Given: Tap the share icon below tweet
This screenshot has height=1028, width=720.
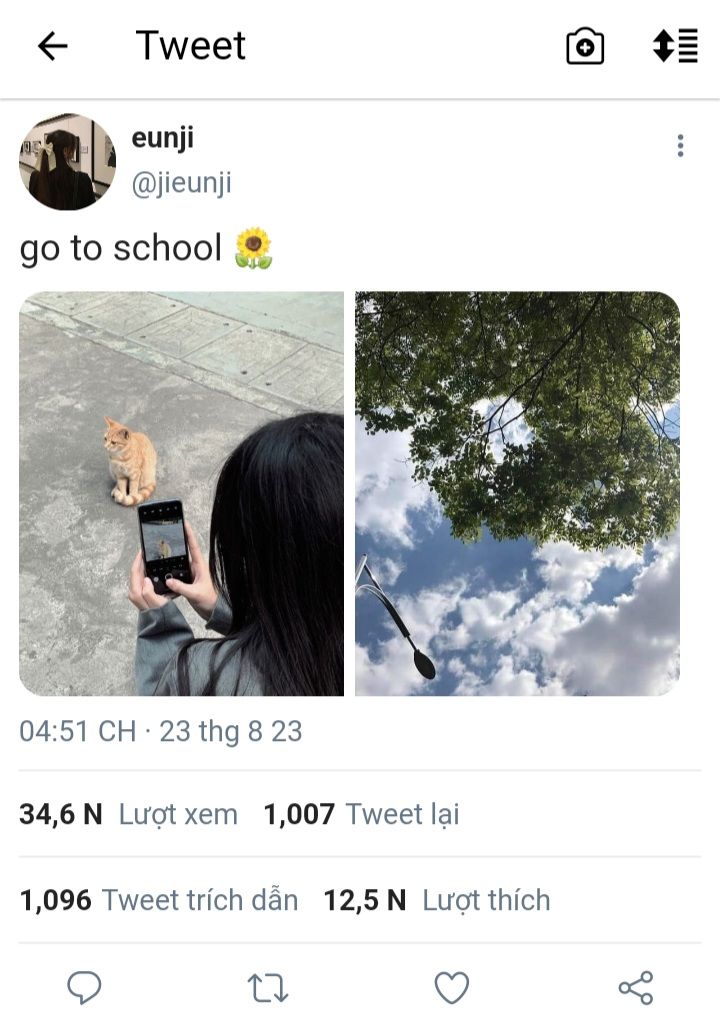Looking at the screenshot, I should tap(636, 987).
